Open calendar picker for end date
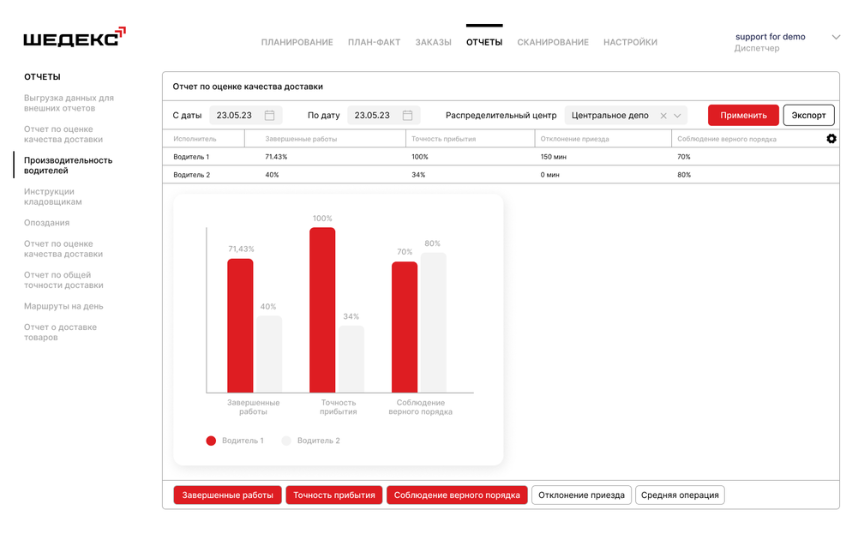The image size is (864, 534). [407, 115]
